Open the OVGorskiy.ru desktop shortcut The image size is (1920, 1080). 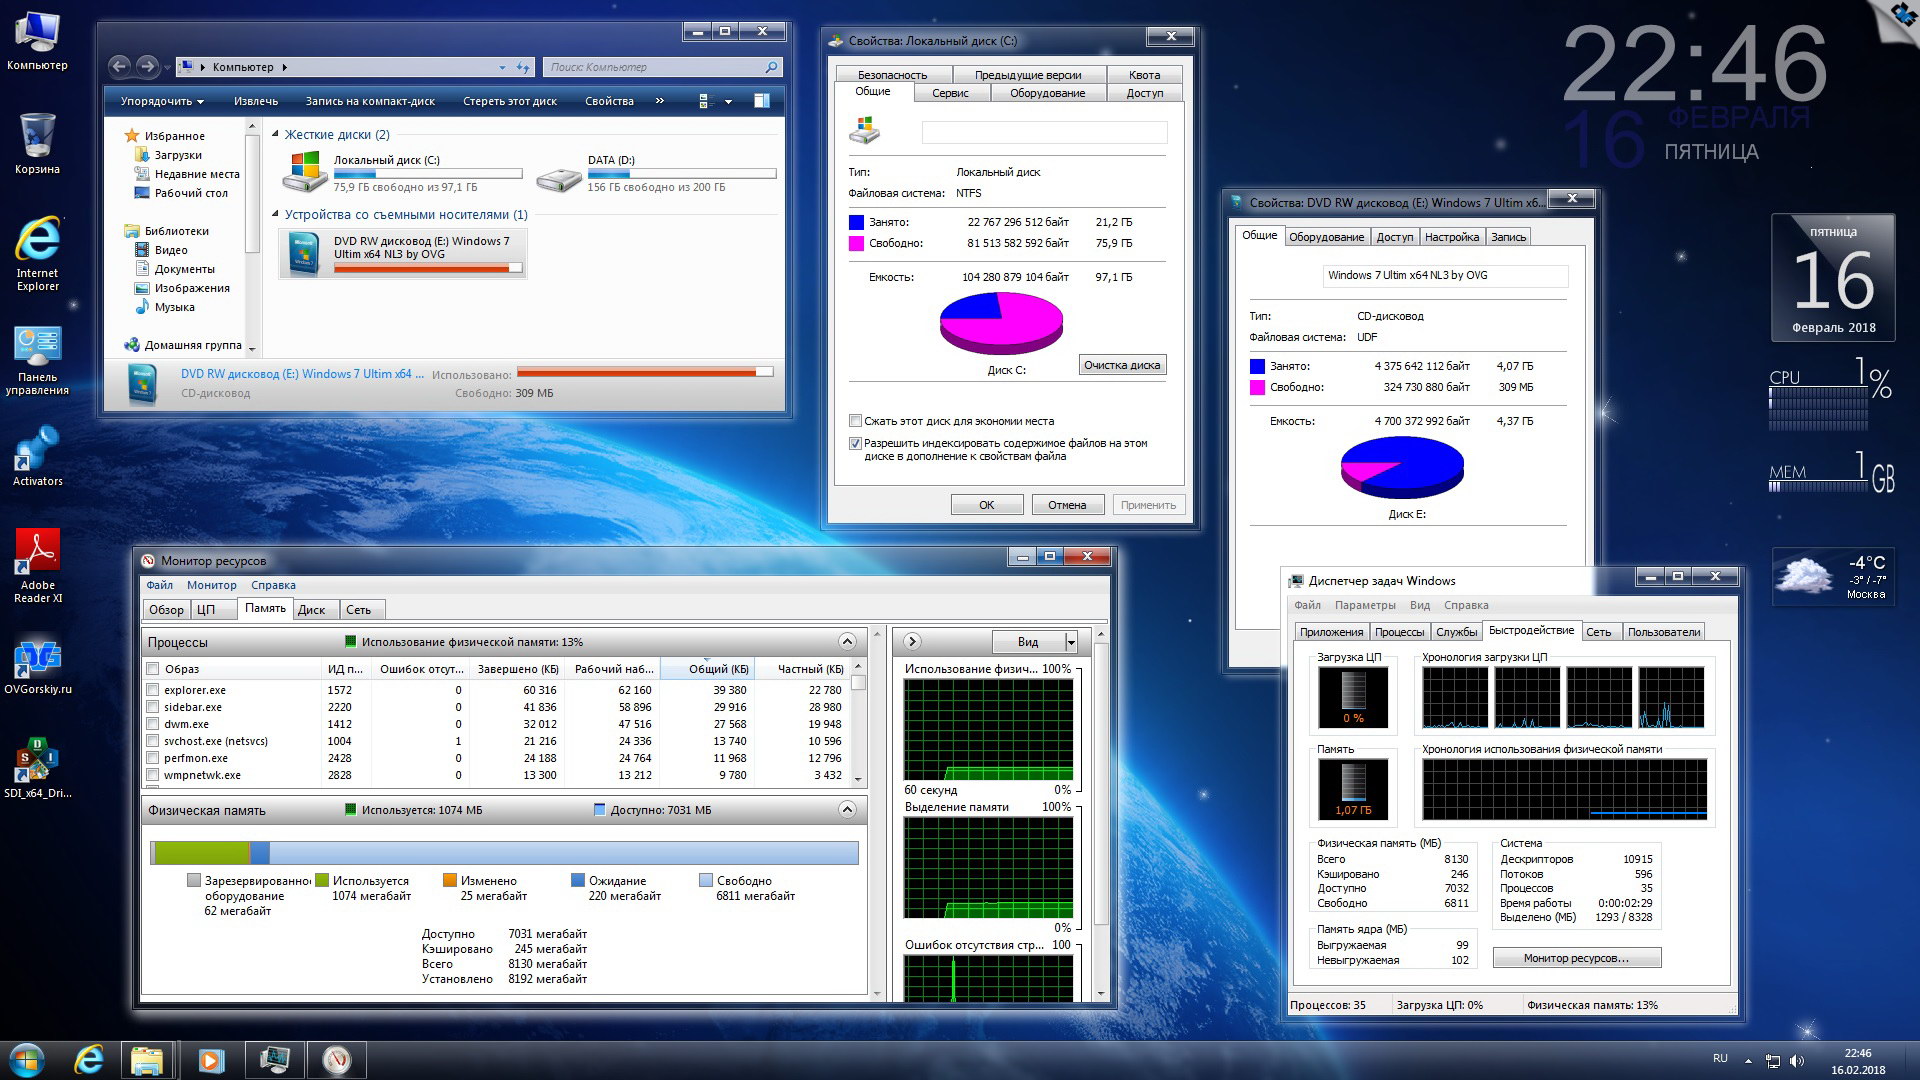click(x=37, y=658)
